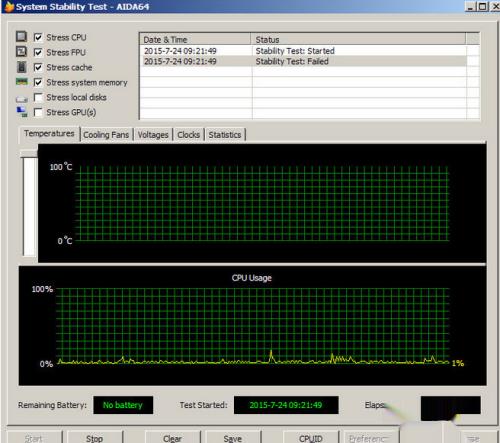
Task: Click the Stop button
Action: pos(94,438)
